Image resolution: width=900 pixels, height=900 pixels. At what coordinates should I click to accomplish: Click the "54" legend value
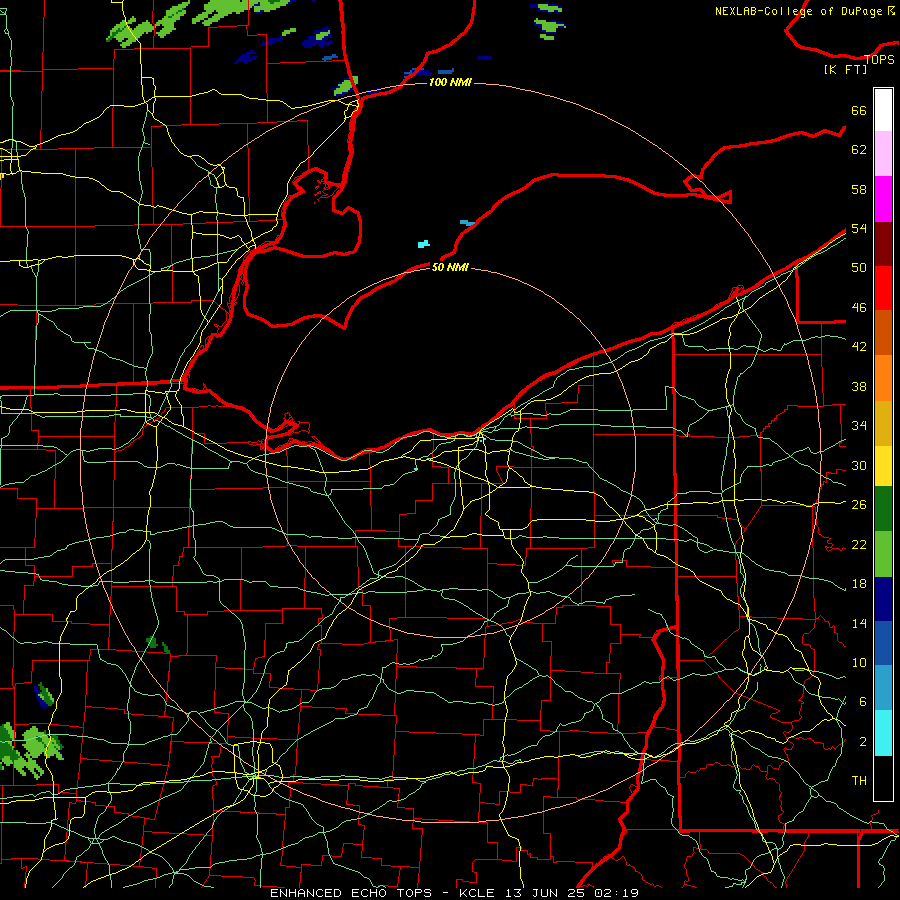click(x=859, y=228)
